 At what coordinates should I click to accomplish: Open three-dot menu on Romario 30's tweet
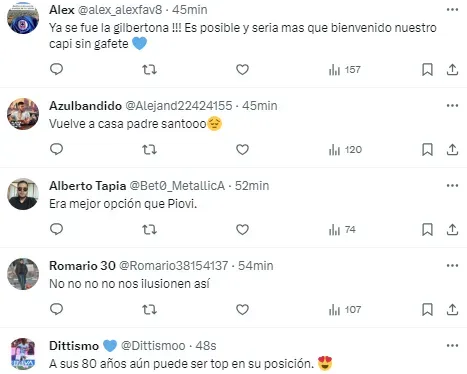tap(452, 266)
